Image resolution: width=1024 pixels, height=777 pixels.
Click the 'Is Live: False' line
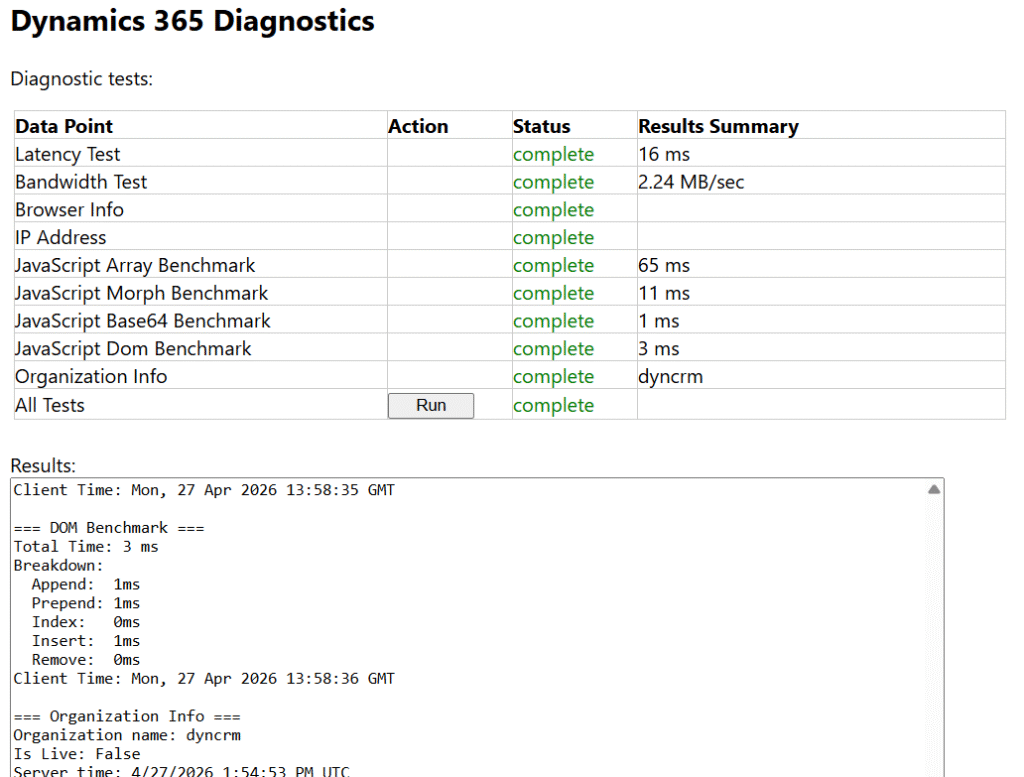(x=77, y=754)
